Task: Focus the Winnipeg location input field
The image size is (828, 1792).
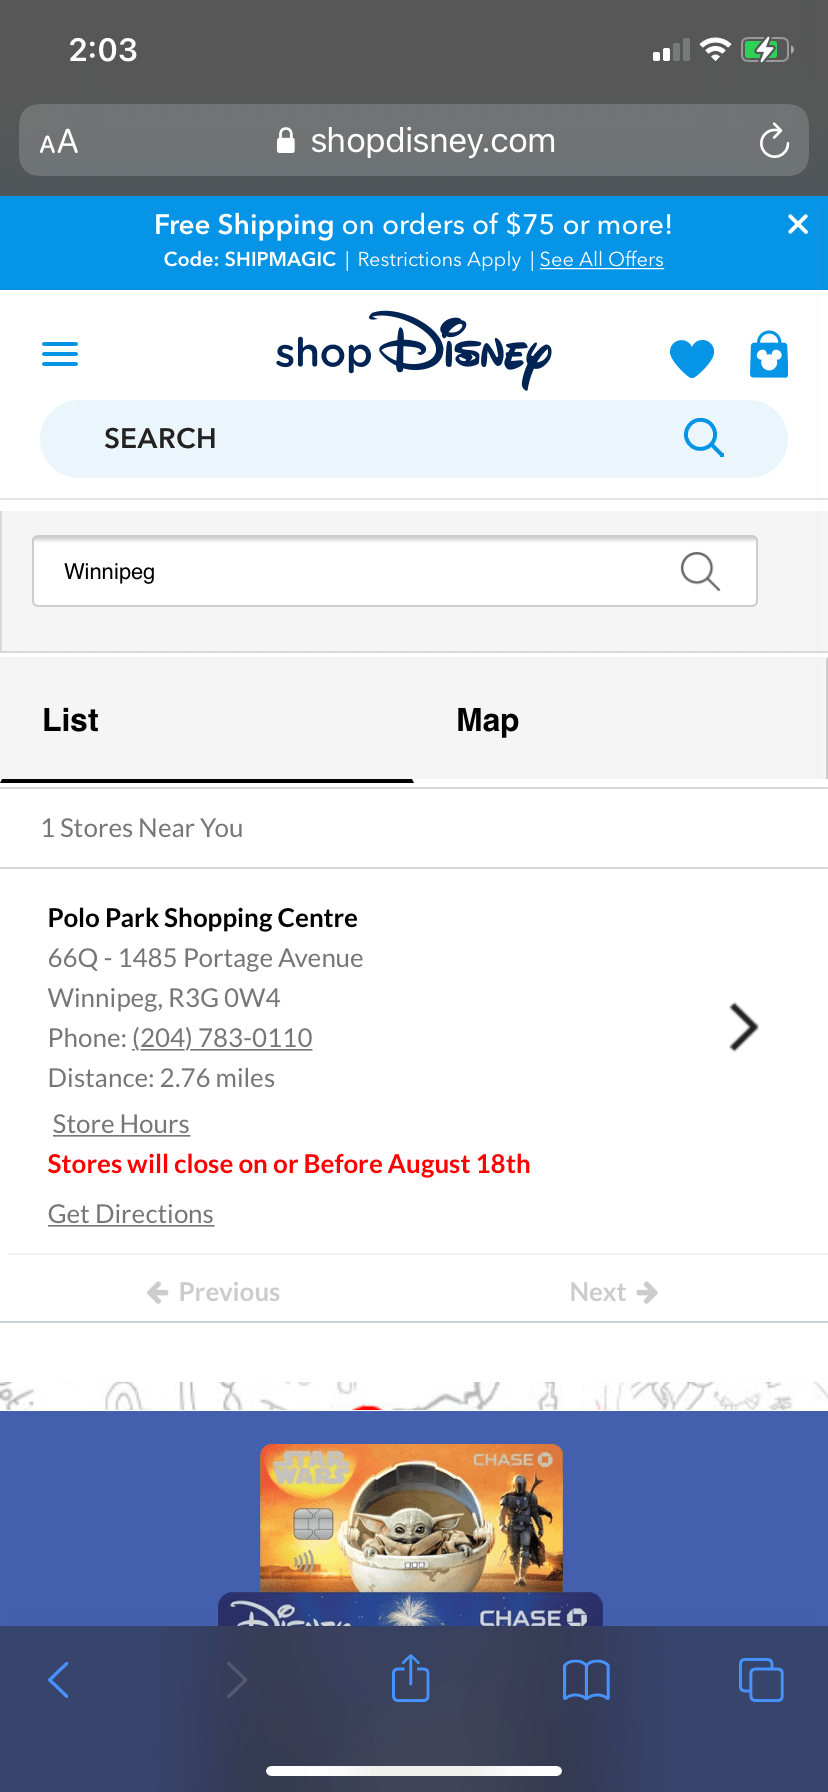Action: [360, 571]
